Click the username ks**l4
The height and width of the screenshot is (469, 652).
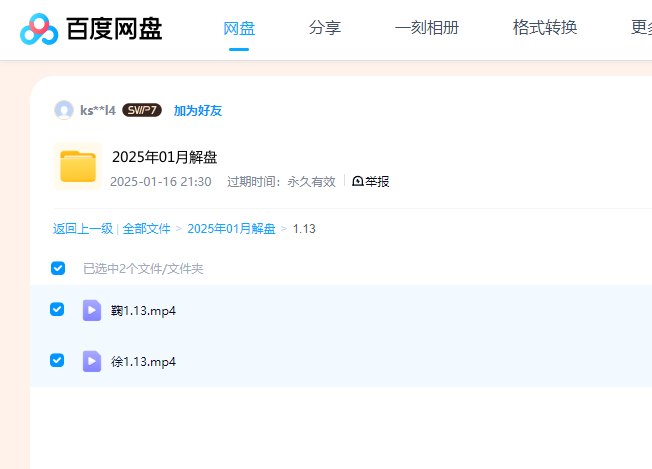[x=98, y=111]
